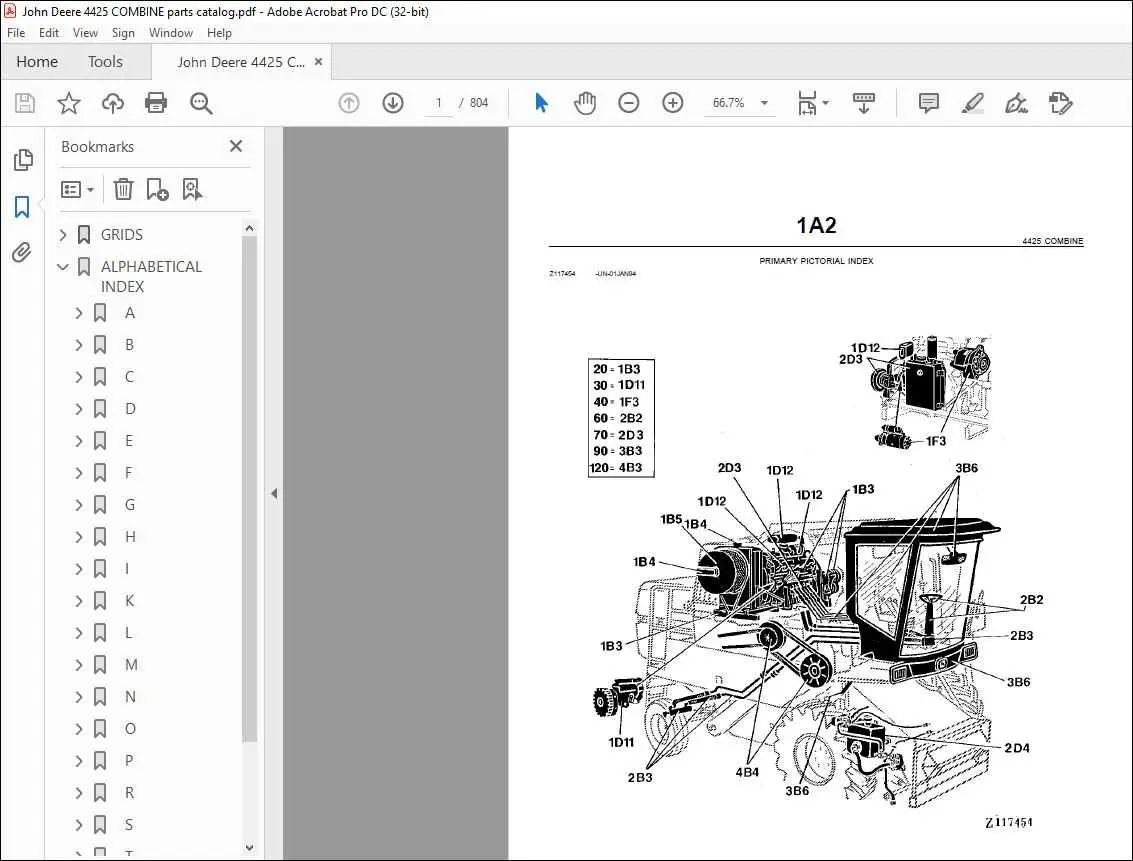Select bookmark H
The height and width of the screenshot is (861, 1133).
(x=130, y=537)
